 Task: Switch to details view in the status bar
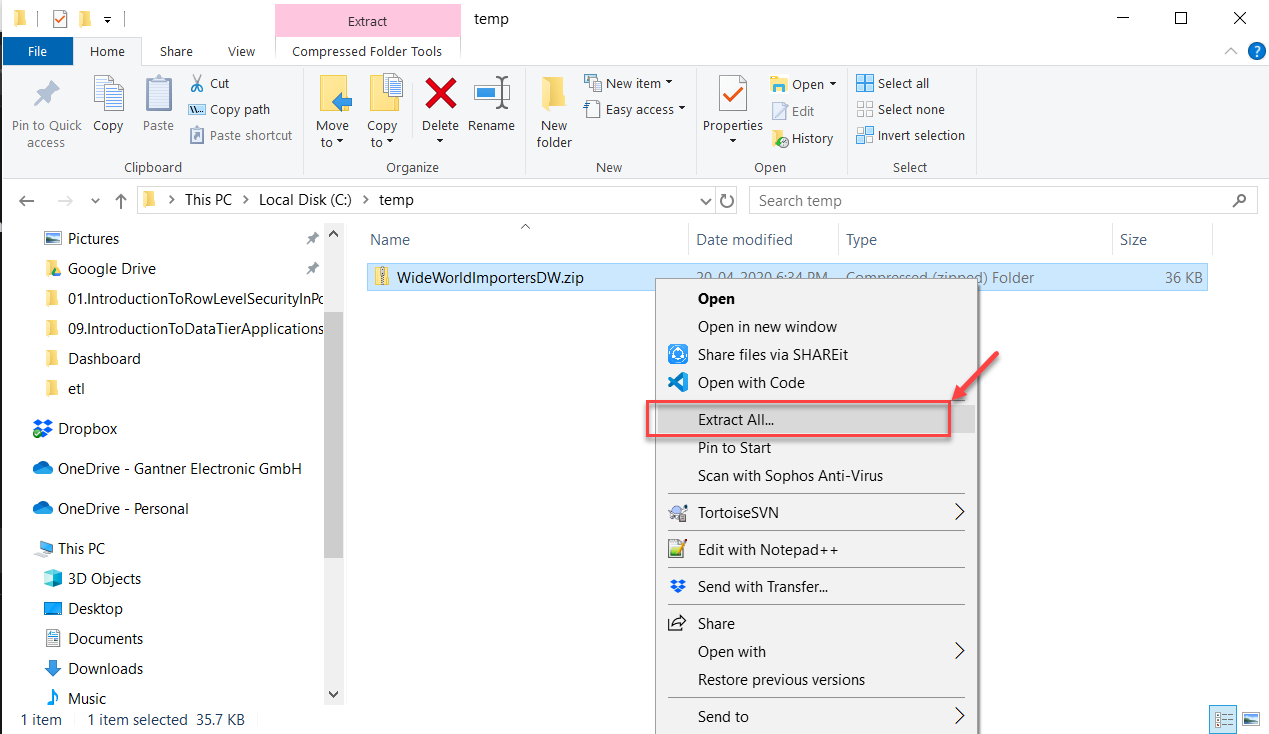pos(1223,719)
